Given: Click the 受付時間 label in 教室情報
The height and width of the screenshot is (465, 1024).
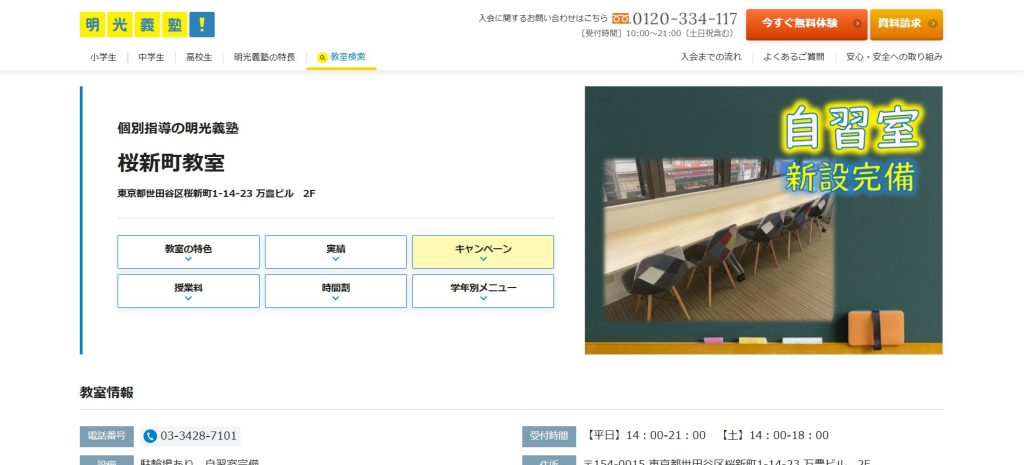Looking at the screenshot, I should coord(549,436).
